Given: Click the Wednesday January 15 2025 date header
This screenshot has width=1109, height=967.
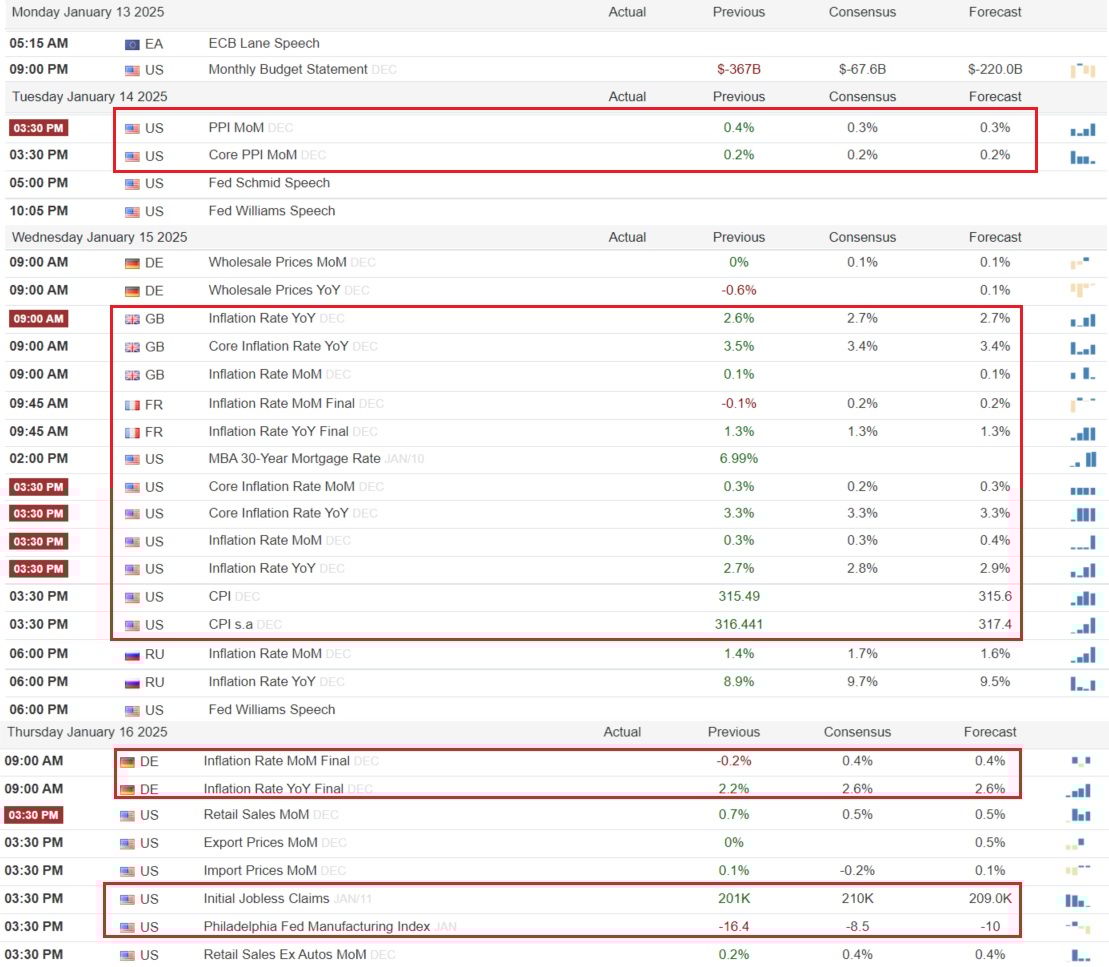Looking at the screenshot, I should [99, 237].
